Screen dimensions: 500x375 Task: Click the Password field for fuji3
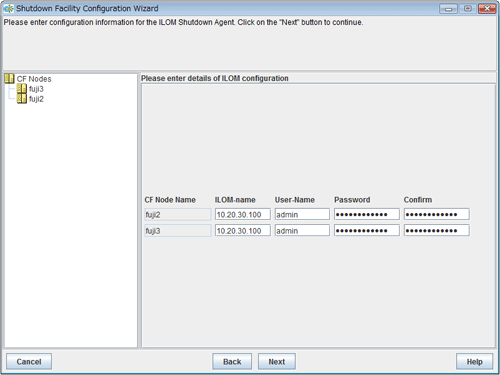click(x=367, y=230)
